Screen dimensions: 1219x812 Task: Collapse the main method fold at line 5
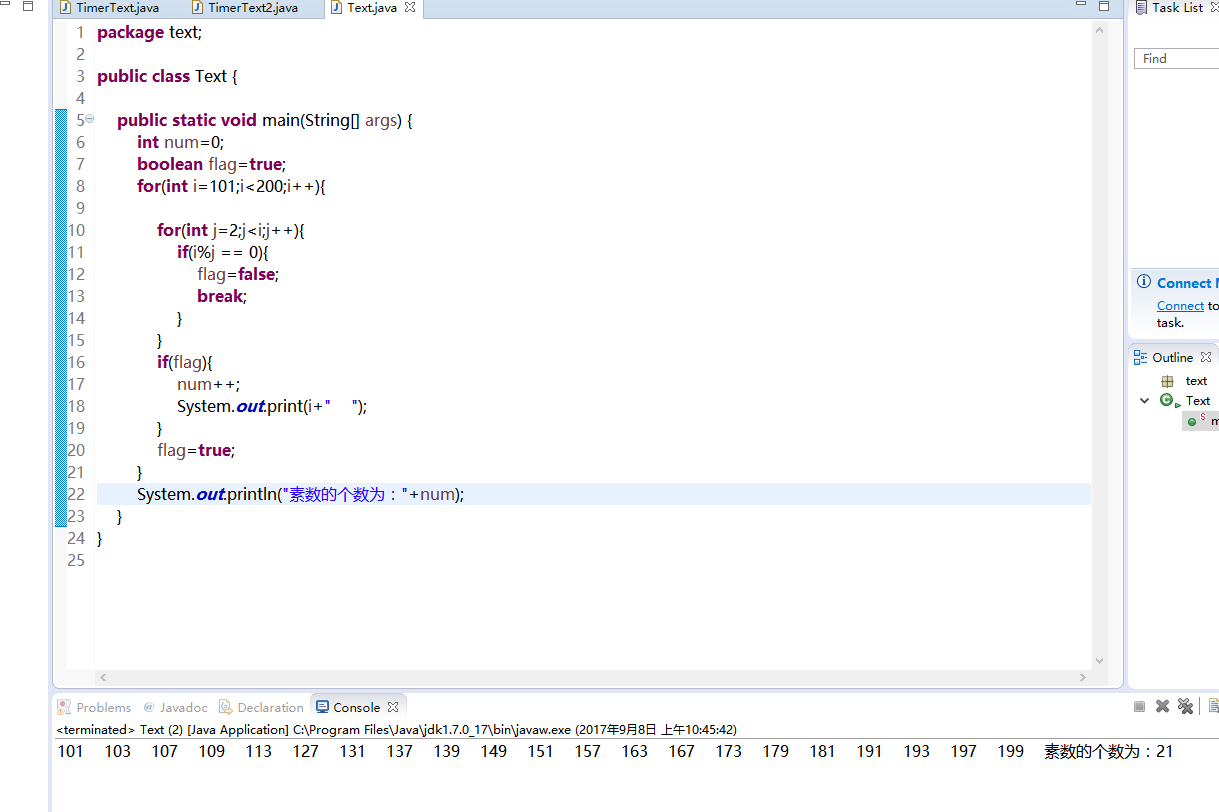tap(89, 119)
